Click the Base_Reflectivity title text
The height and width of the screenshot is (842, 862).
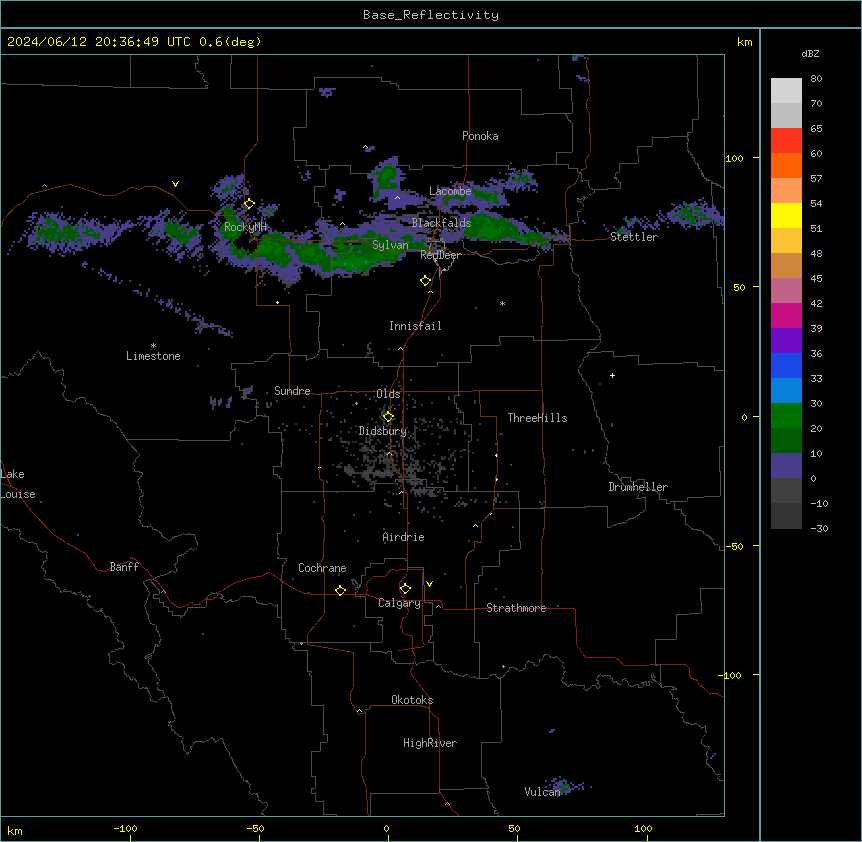[x=431, y=15]
